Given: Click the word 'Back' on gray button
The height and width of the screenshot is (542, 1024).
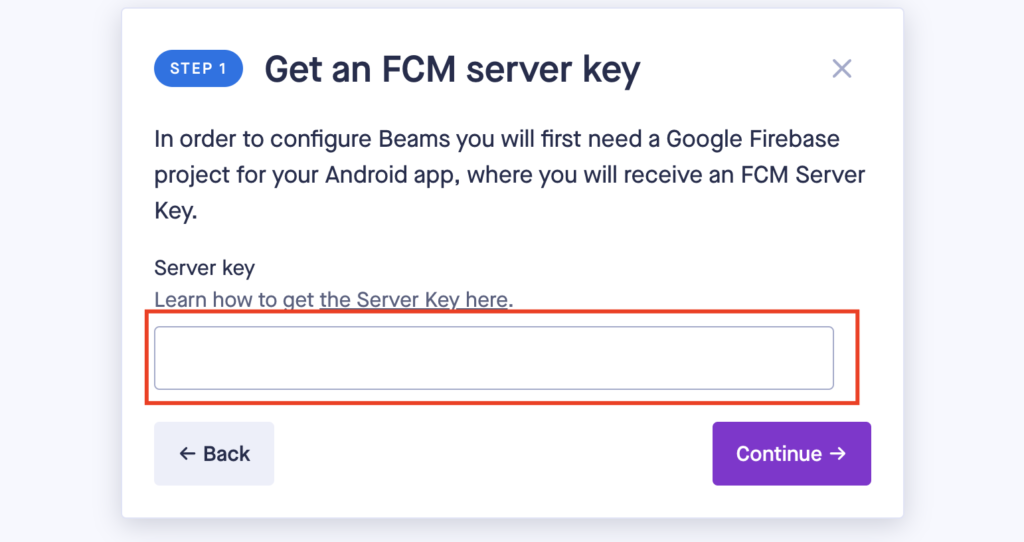Looking at the screenshot, I should click(x=227, y=454).
